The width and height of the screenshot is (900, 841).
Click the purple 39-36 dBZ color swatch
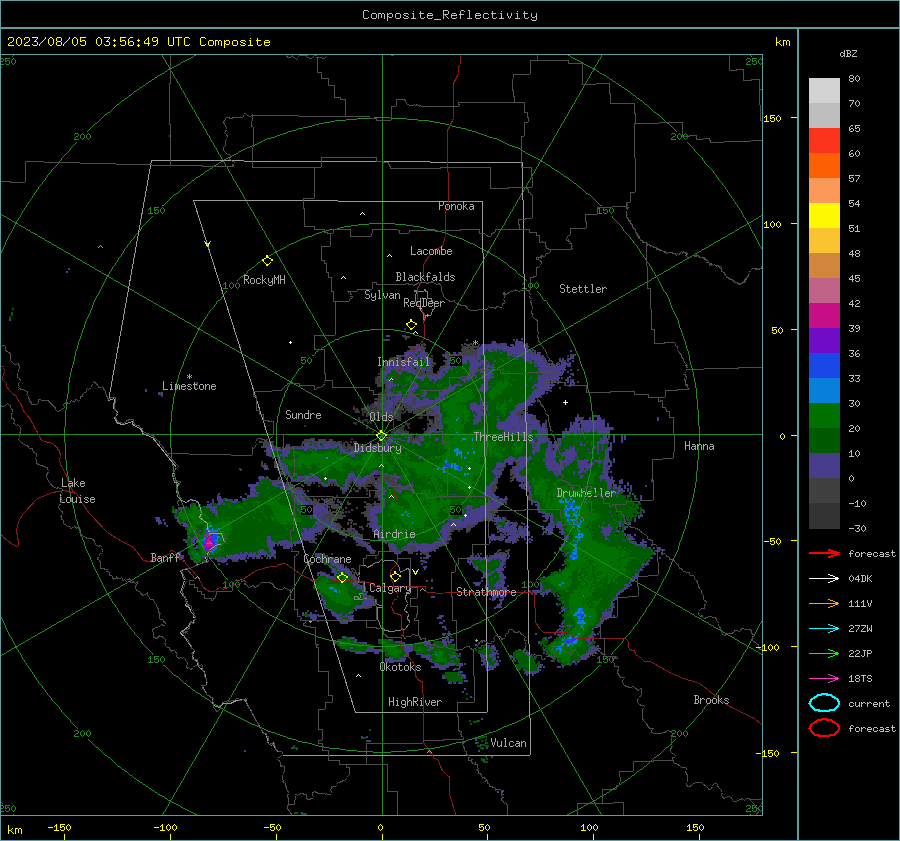point(824,340)
